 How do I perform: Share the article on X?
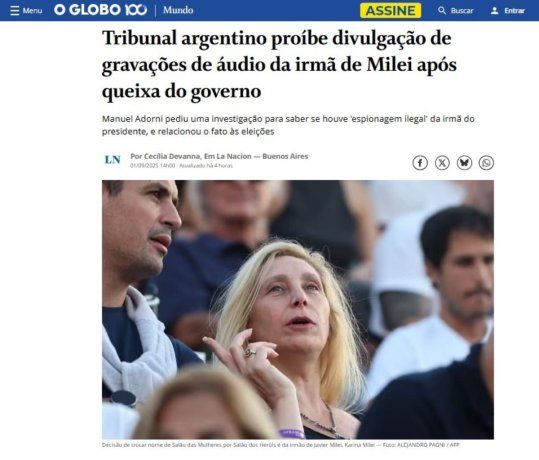(x=442, y=163)
